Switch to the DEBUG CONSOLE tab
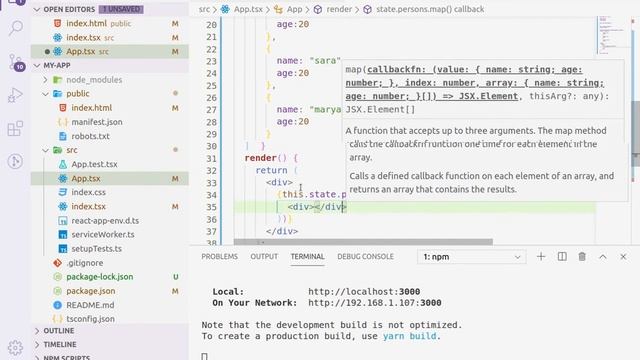 pos(365,257)
